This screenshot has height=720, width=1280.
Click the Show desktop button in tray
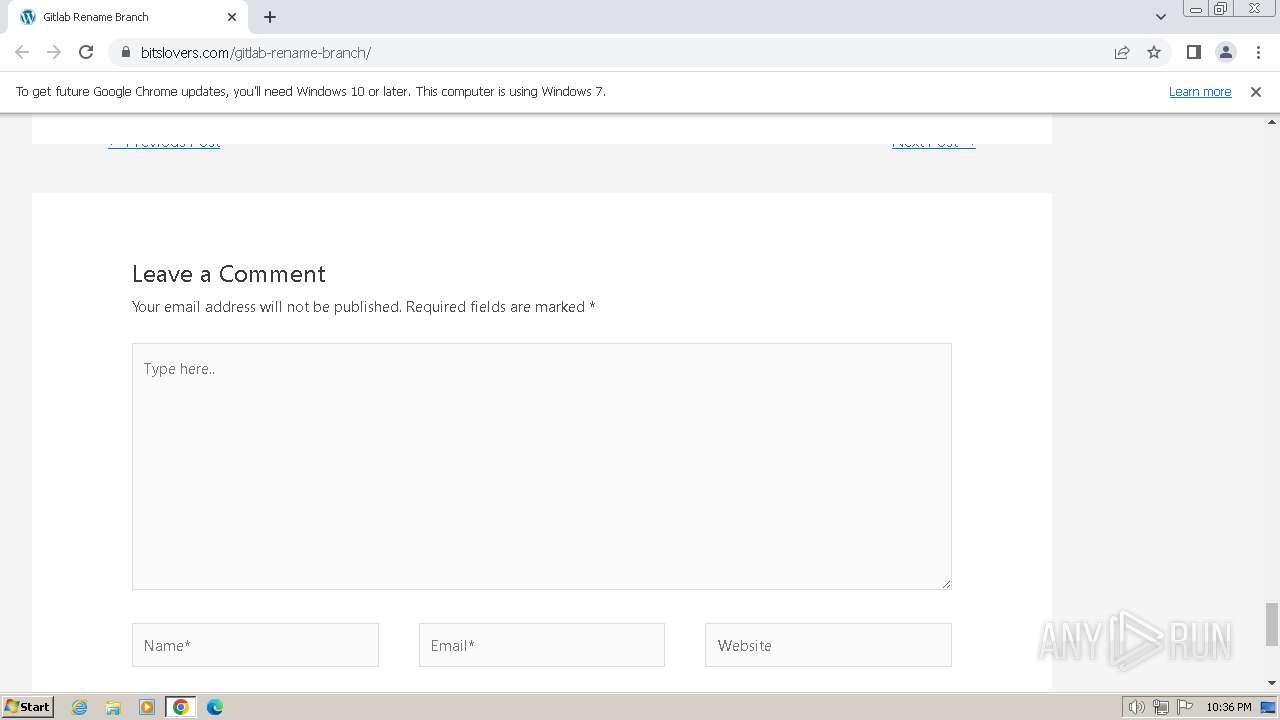click(1268, 707)
